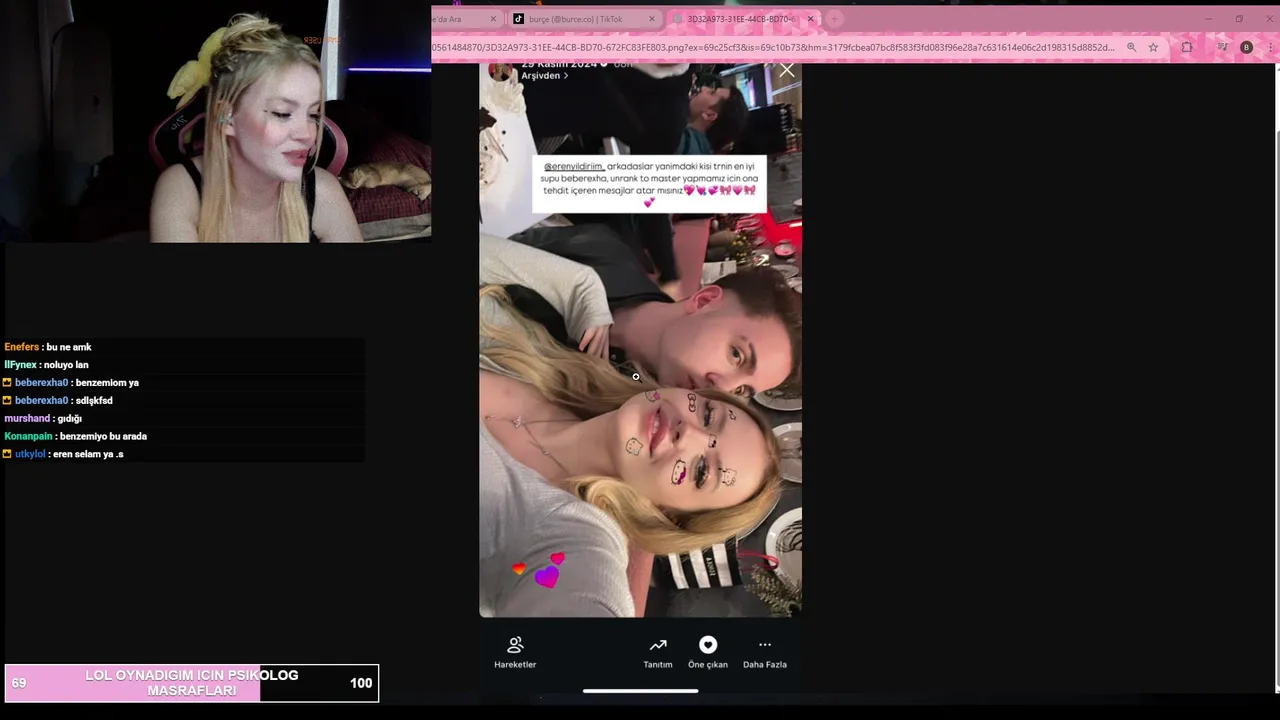The width and height of the screenshot is (1280, 720).
Task: Minimize the browser window
Action: [x=1208, y=19]
